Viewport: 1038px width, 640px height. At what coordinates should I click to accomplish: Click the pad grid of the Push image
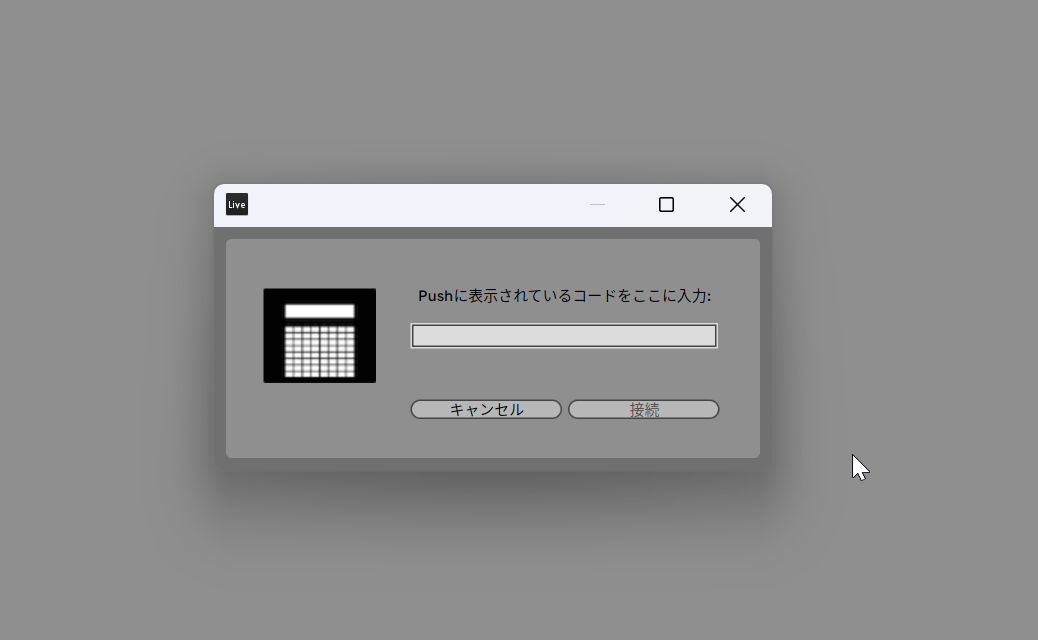pyautogui.click(x=320, y=351)
